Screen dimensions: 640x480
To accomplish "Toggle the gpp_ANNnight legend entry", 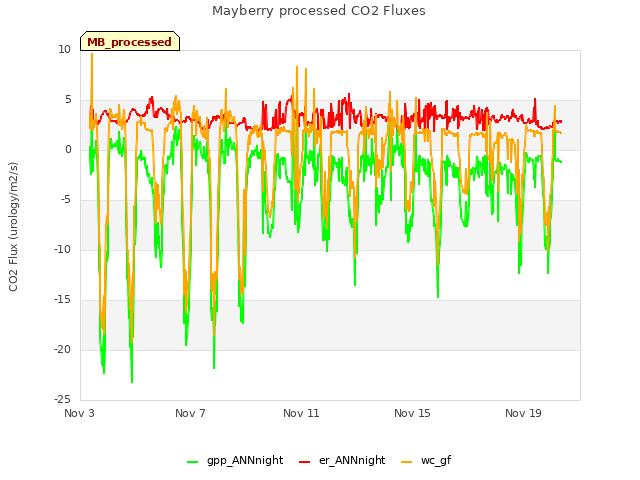I will click(x=235, y=461).
